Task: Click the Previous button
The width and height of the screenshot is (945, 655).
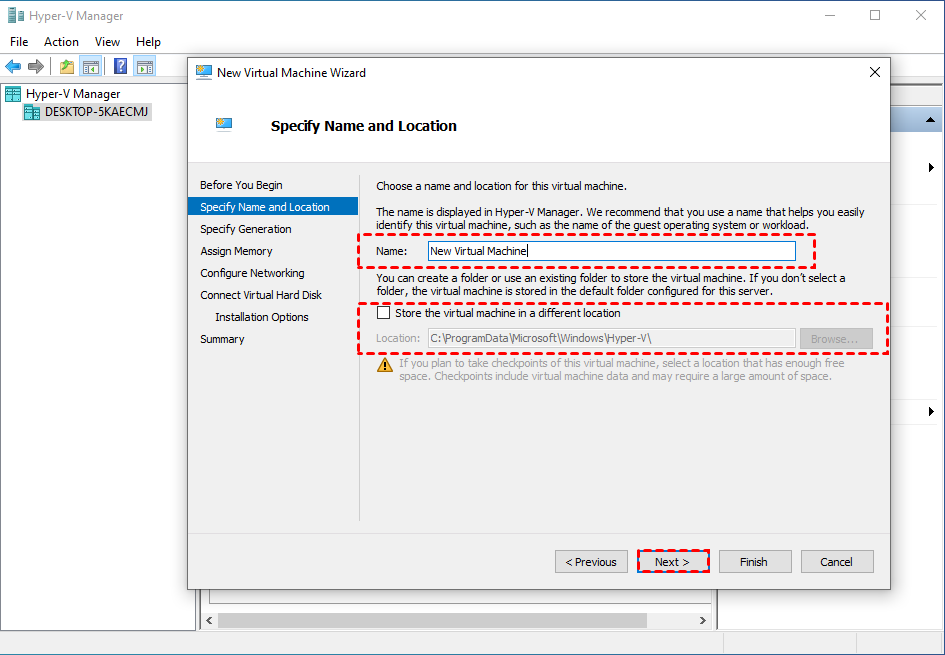Action: [x=591, y=562]
